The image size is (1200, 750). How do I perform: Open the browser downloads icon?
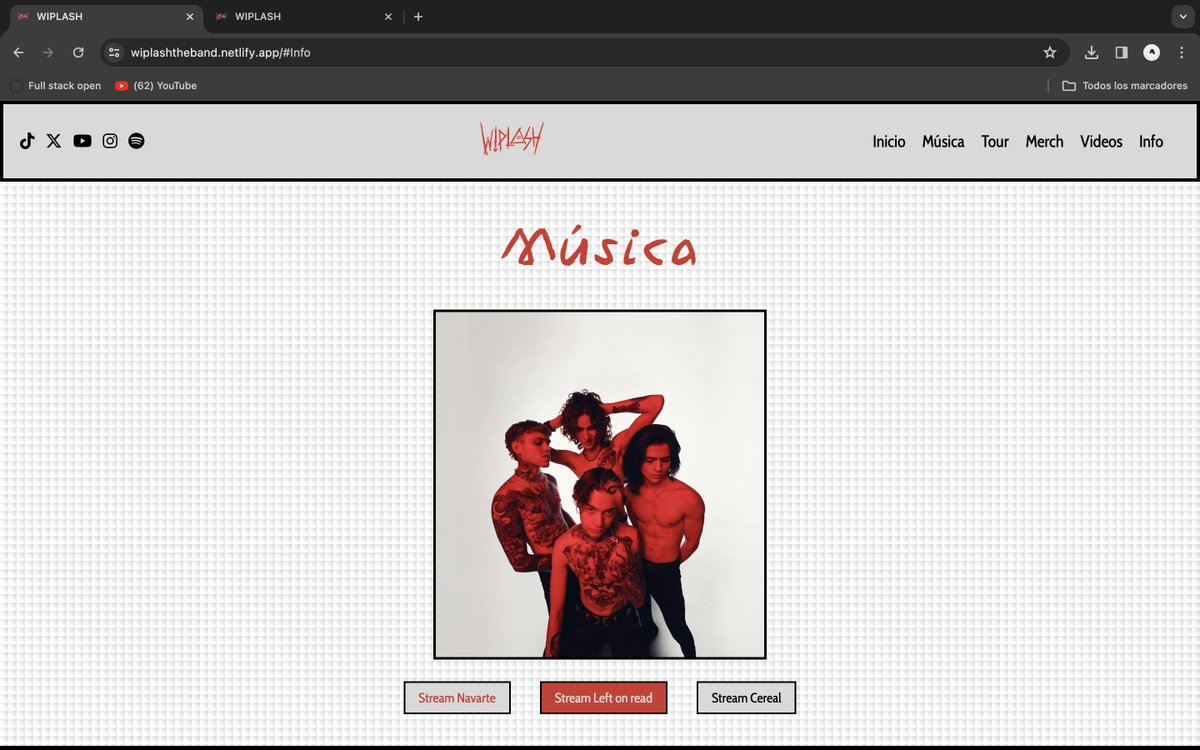tap(1092, 52)
